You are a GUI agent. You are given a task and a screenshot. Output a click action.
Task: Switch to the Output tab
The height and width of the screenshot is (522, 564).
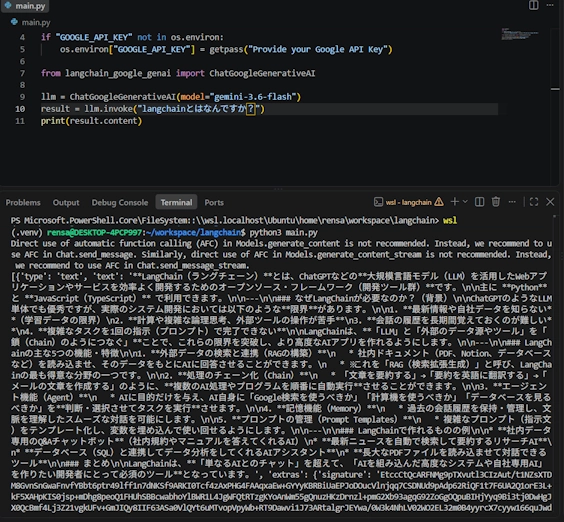tap(66, 203)
